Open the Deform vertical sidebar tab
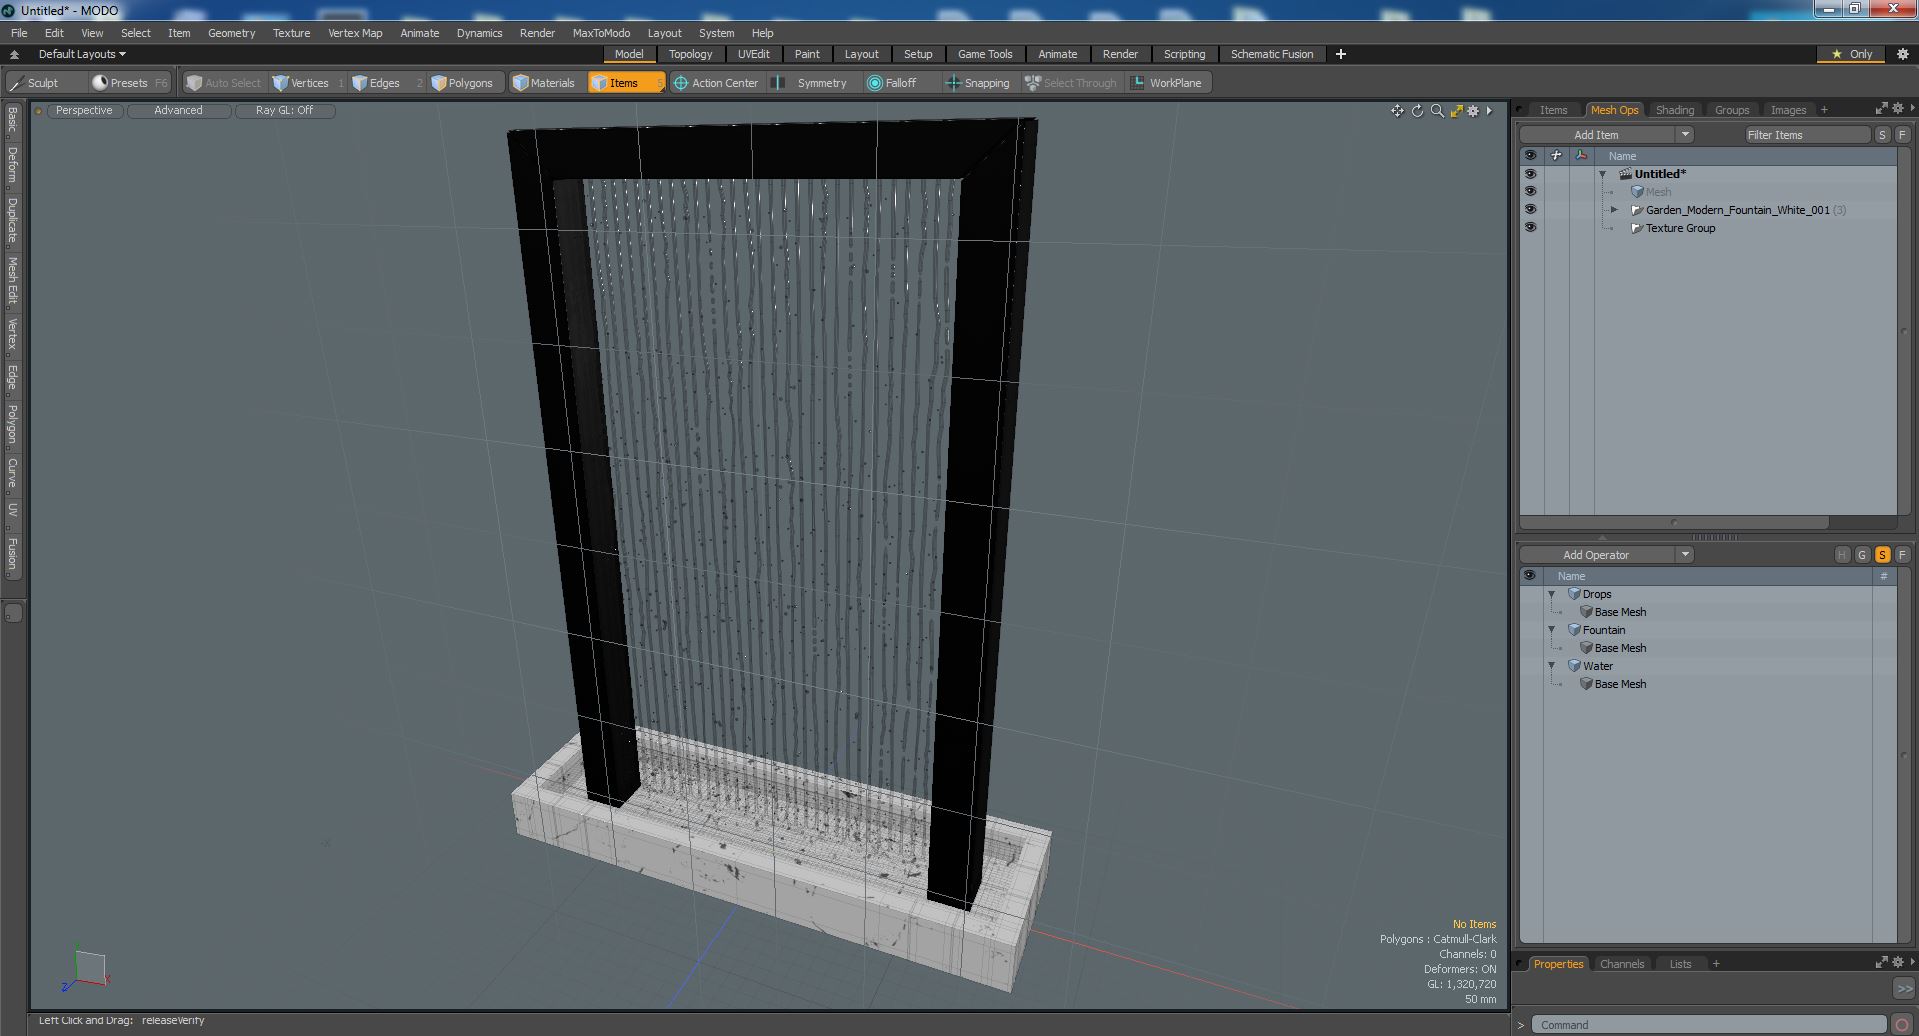 (x=12, y=165)
